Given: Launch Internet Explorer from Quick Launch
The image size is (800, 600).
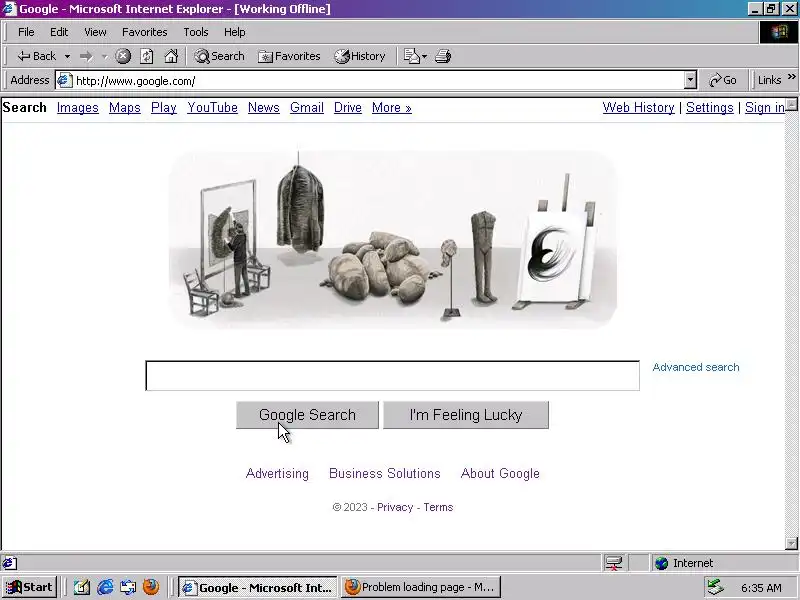Looking at the screenshot, I should pyautogui.click(x=105, y=588).
